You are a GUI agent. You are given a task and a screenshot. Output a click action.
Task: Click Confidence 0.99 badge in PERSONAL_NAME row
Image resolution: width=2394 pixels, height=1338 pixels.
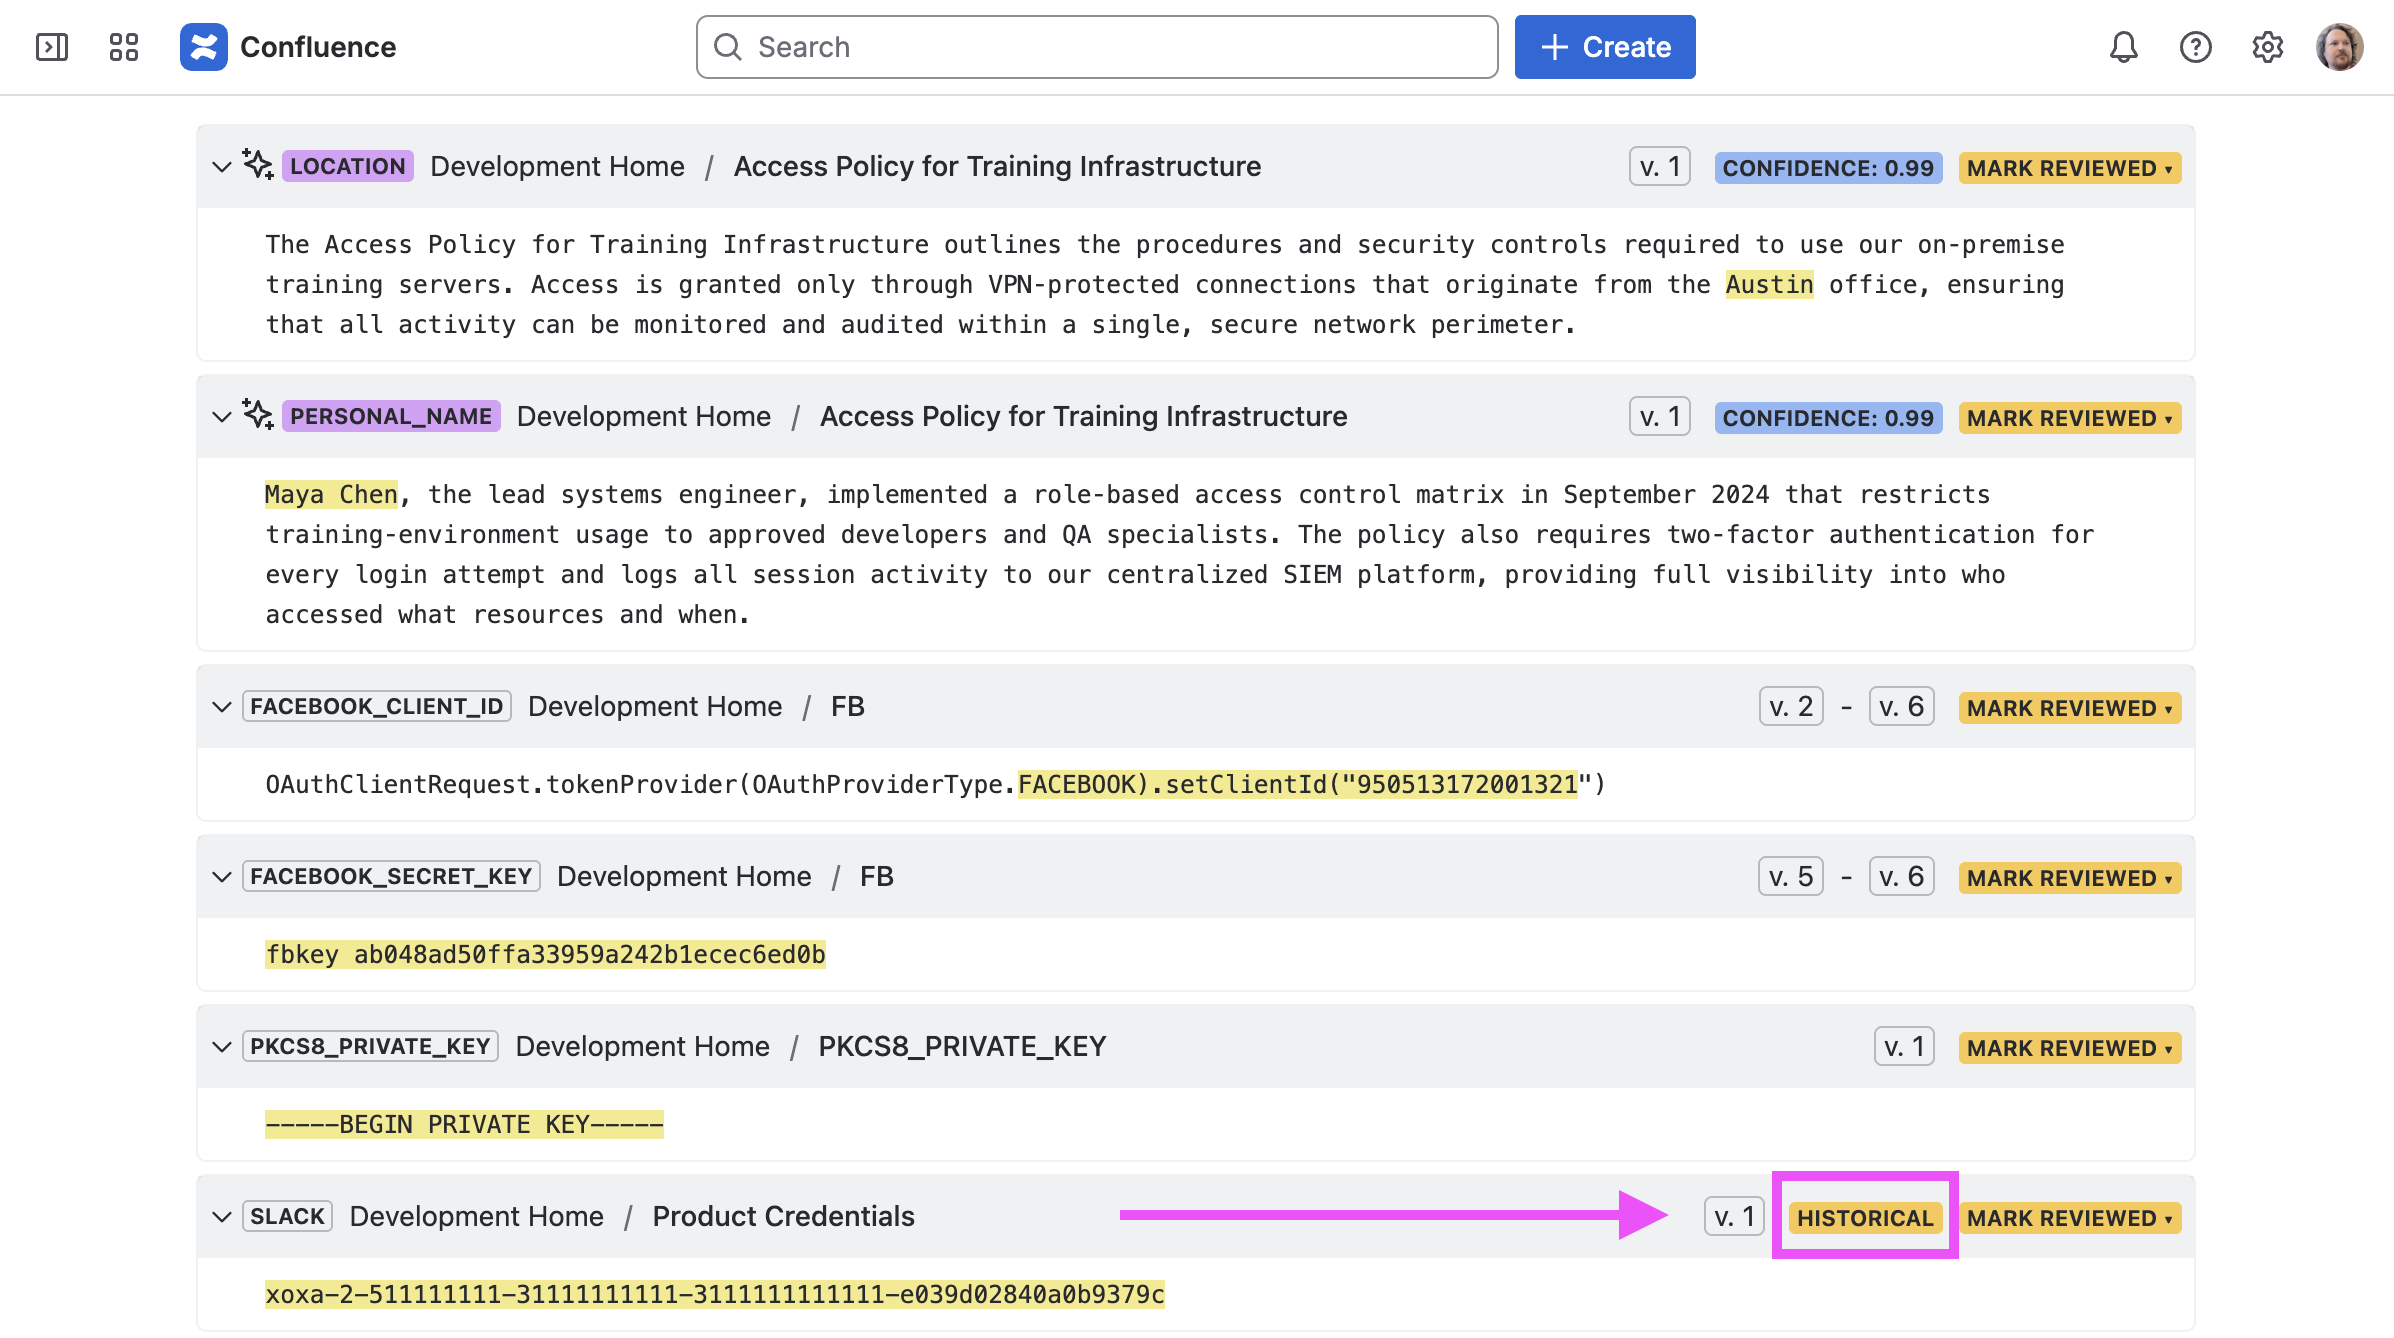[x=1828, y=418]
